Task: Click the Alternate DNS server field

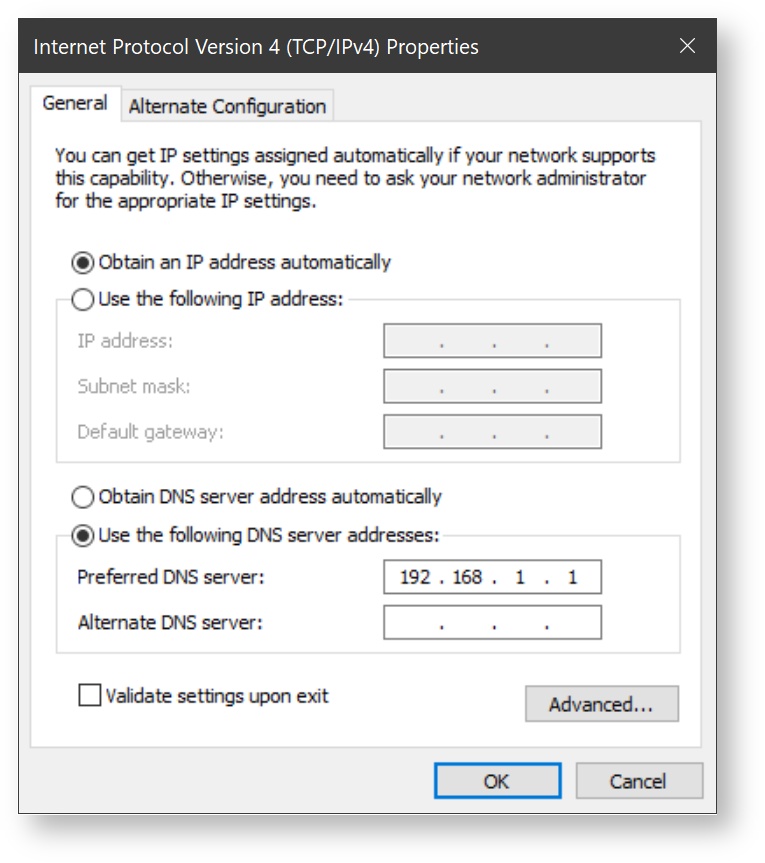Action: point(492,623)
